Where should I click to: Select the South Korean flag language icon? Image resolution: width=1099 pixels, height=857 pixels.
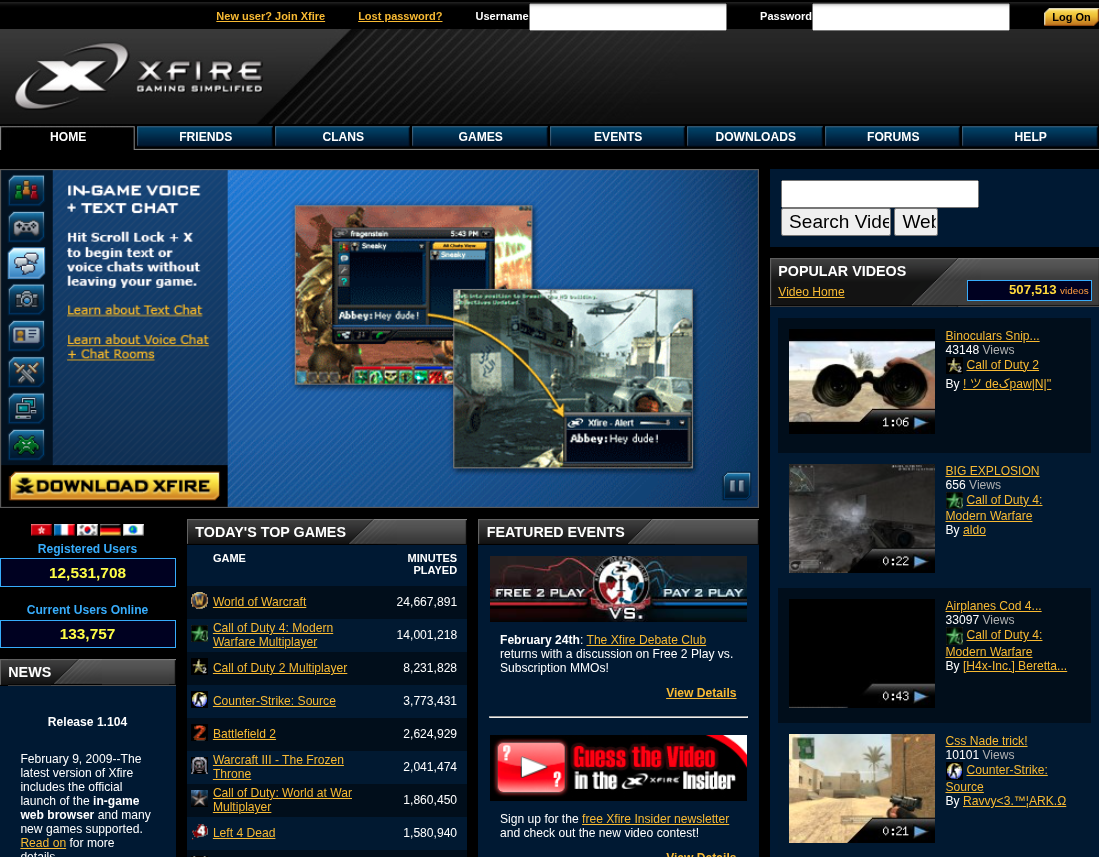coord(87,530)
